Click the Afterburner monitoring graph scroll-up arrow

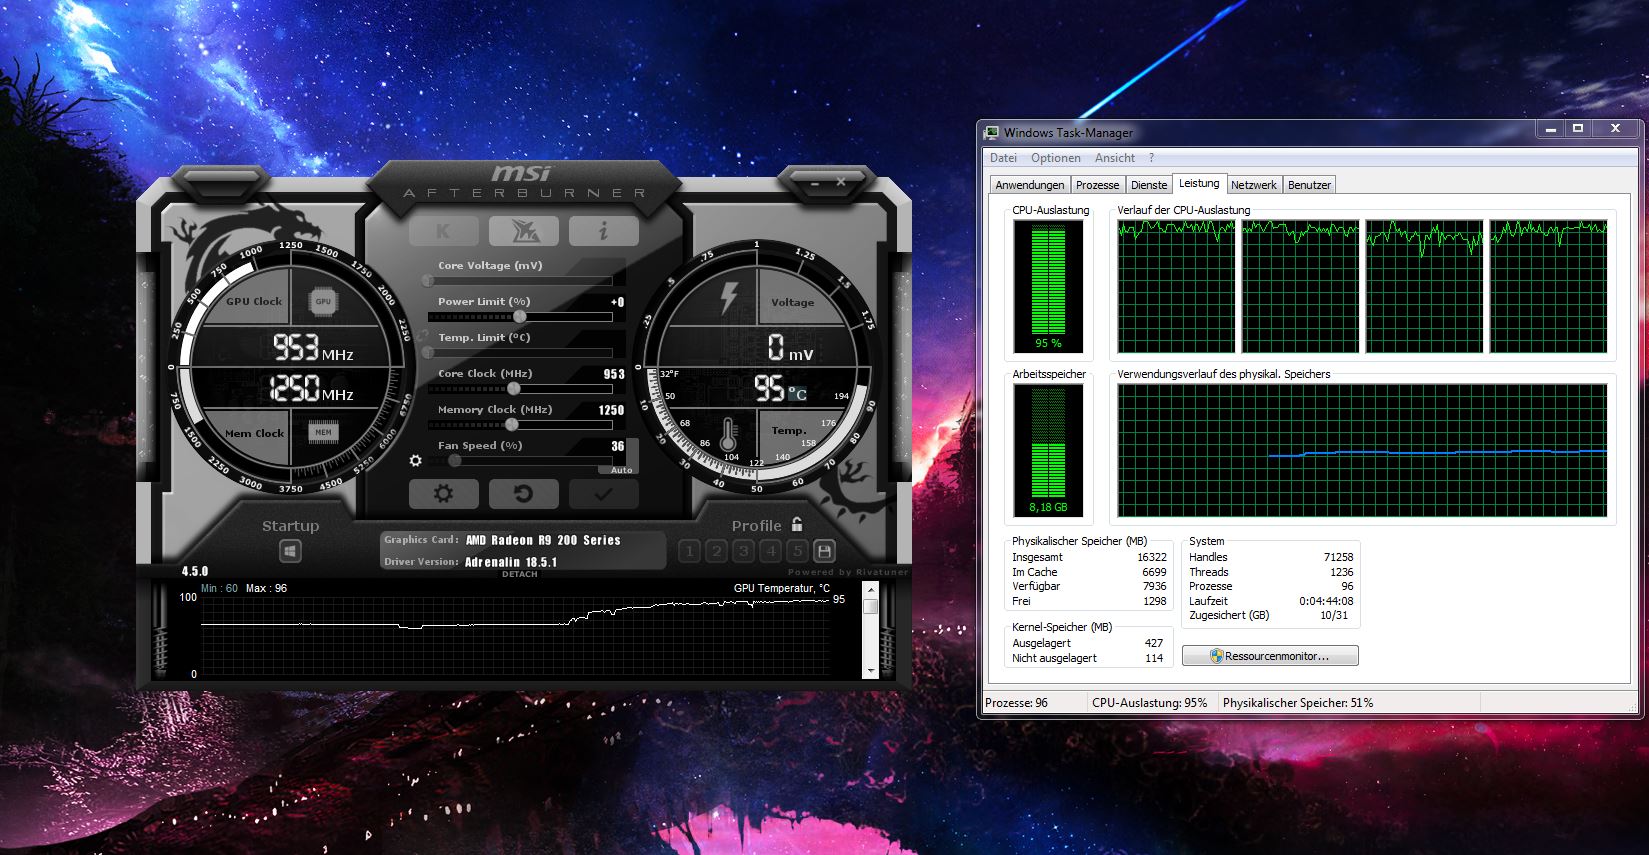pyautogui.click(x=870, y=589)
